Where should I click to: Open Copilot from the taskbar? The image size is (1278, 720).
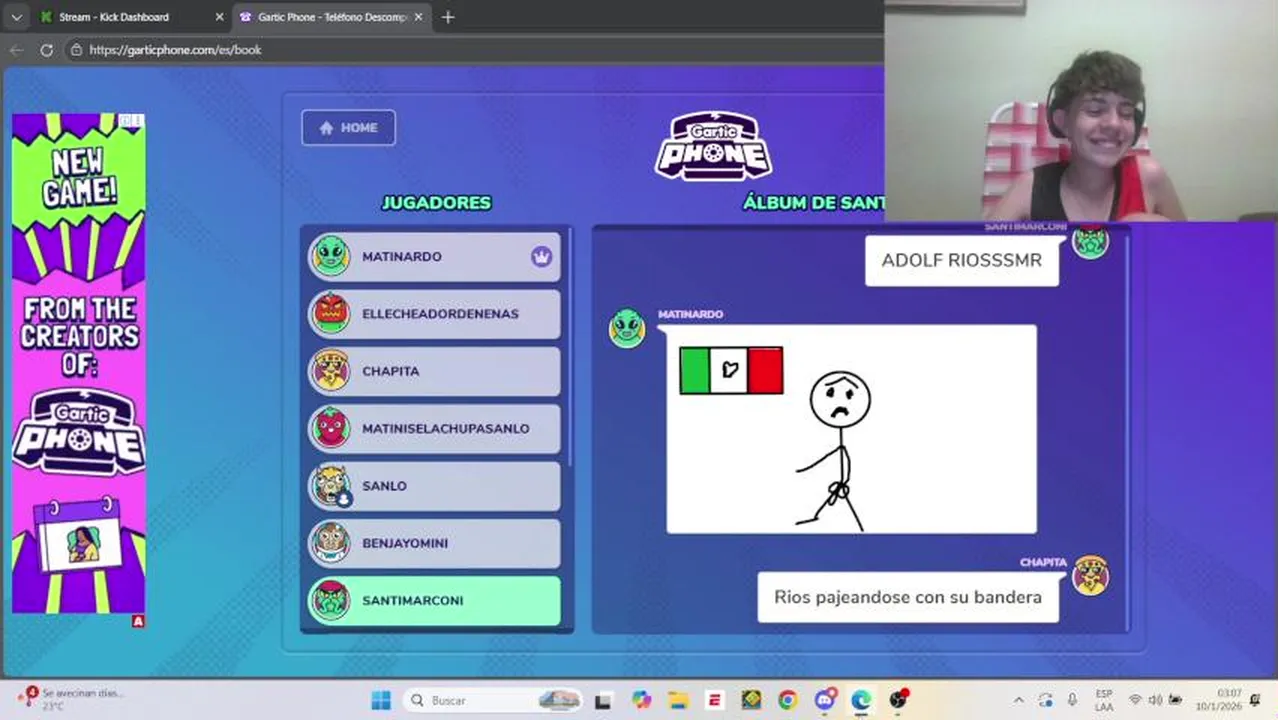[x=641, y=700]
